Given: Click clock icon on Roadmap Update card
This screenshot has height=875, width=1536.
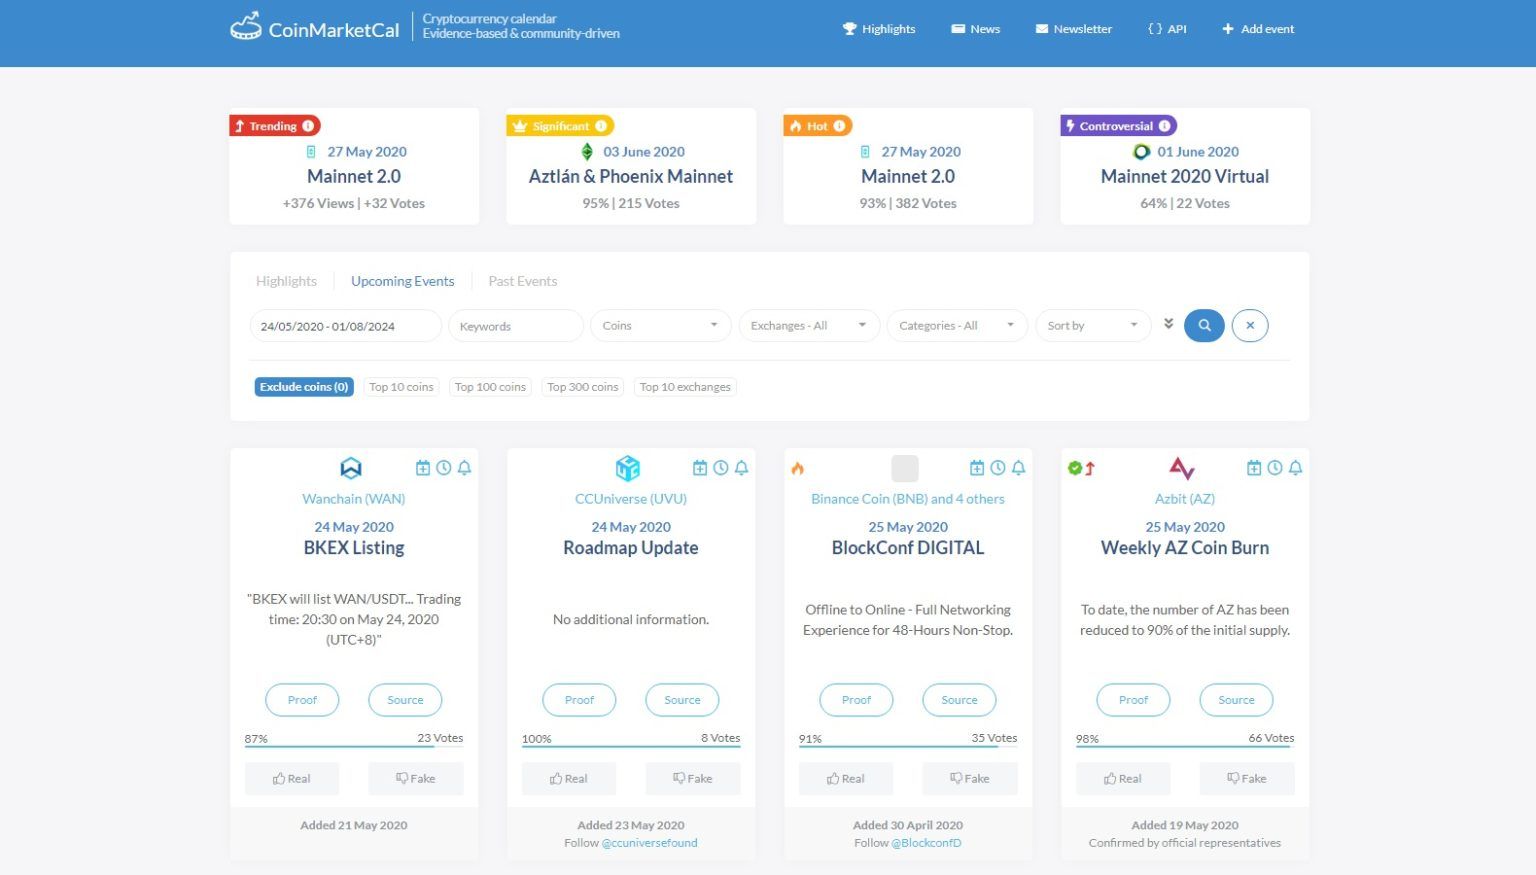Looking at the screenshot, I should click(x=720, y=467).
